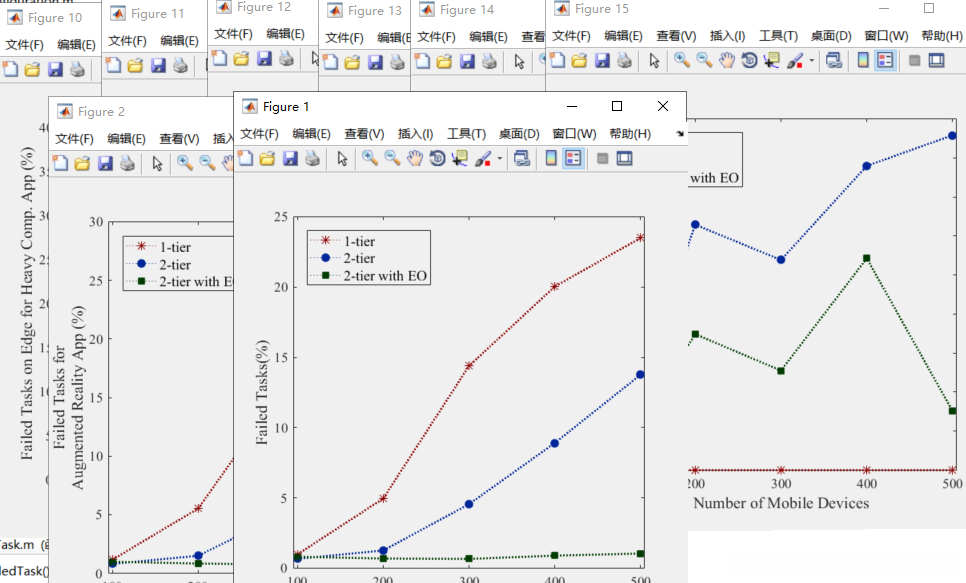
Task: Open 编辑(E) menu in Figure 1
Action: pyautogui.click(x=311, y=134)
